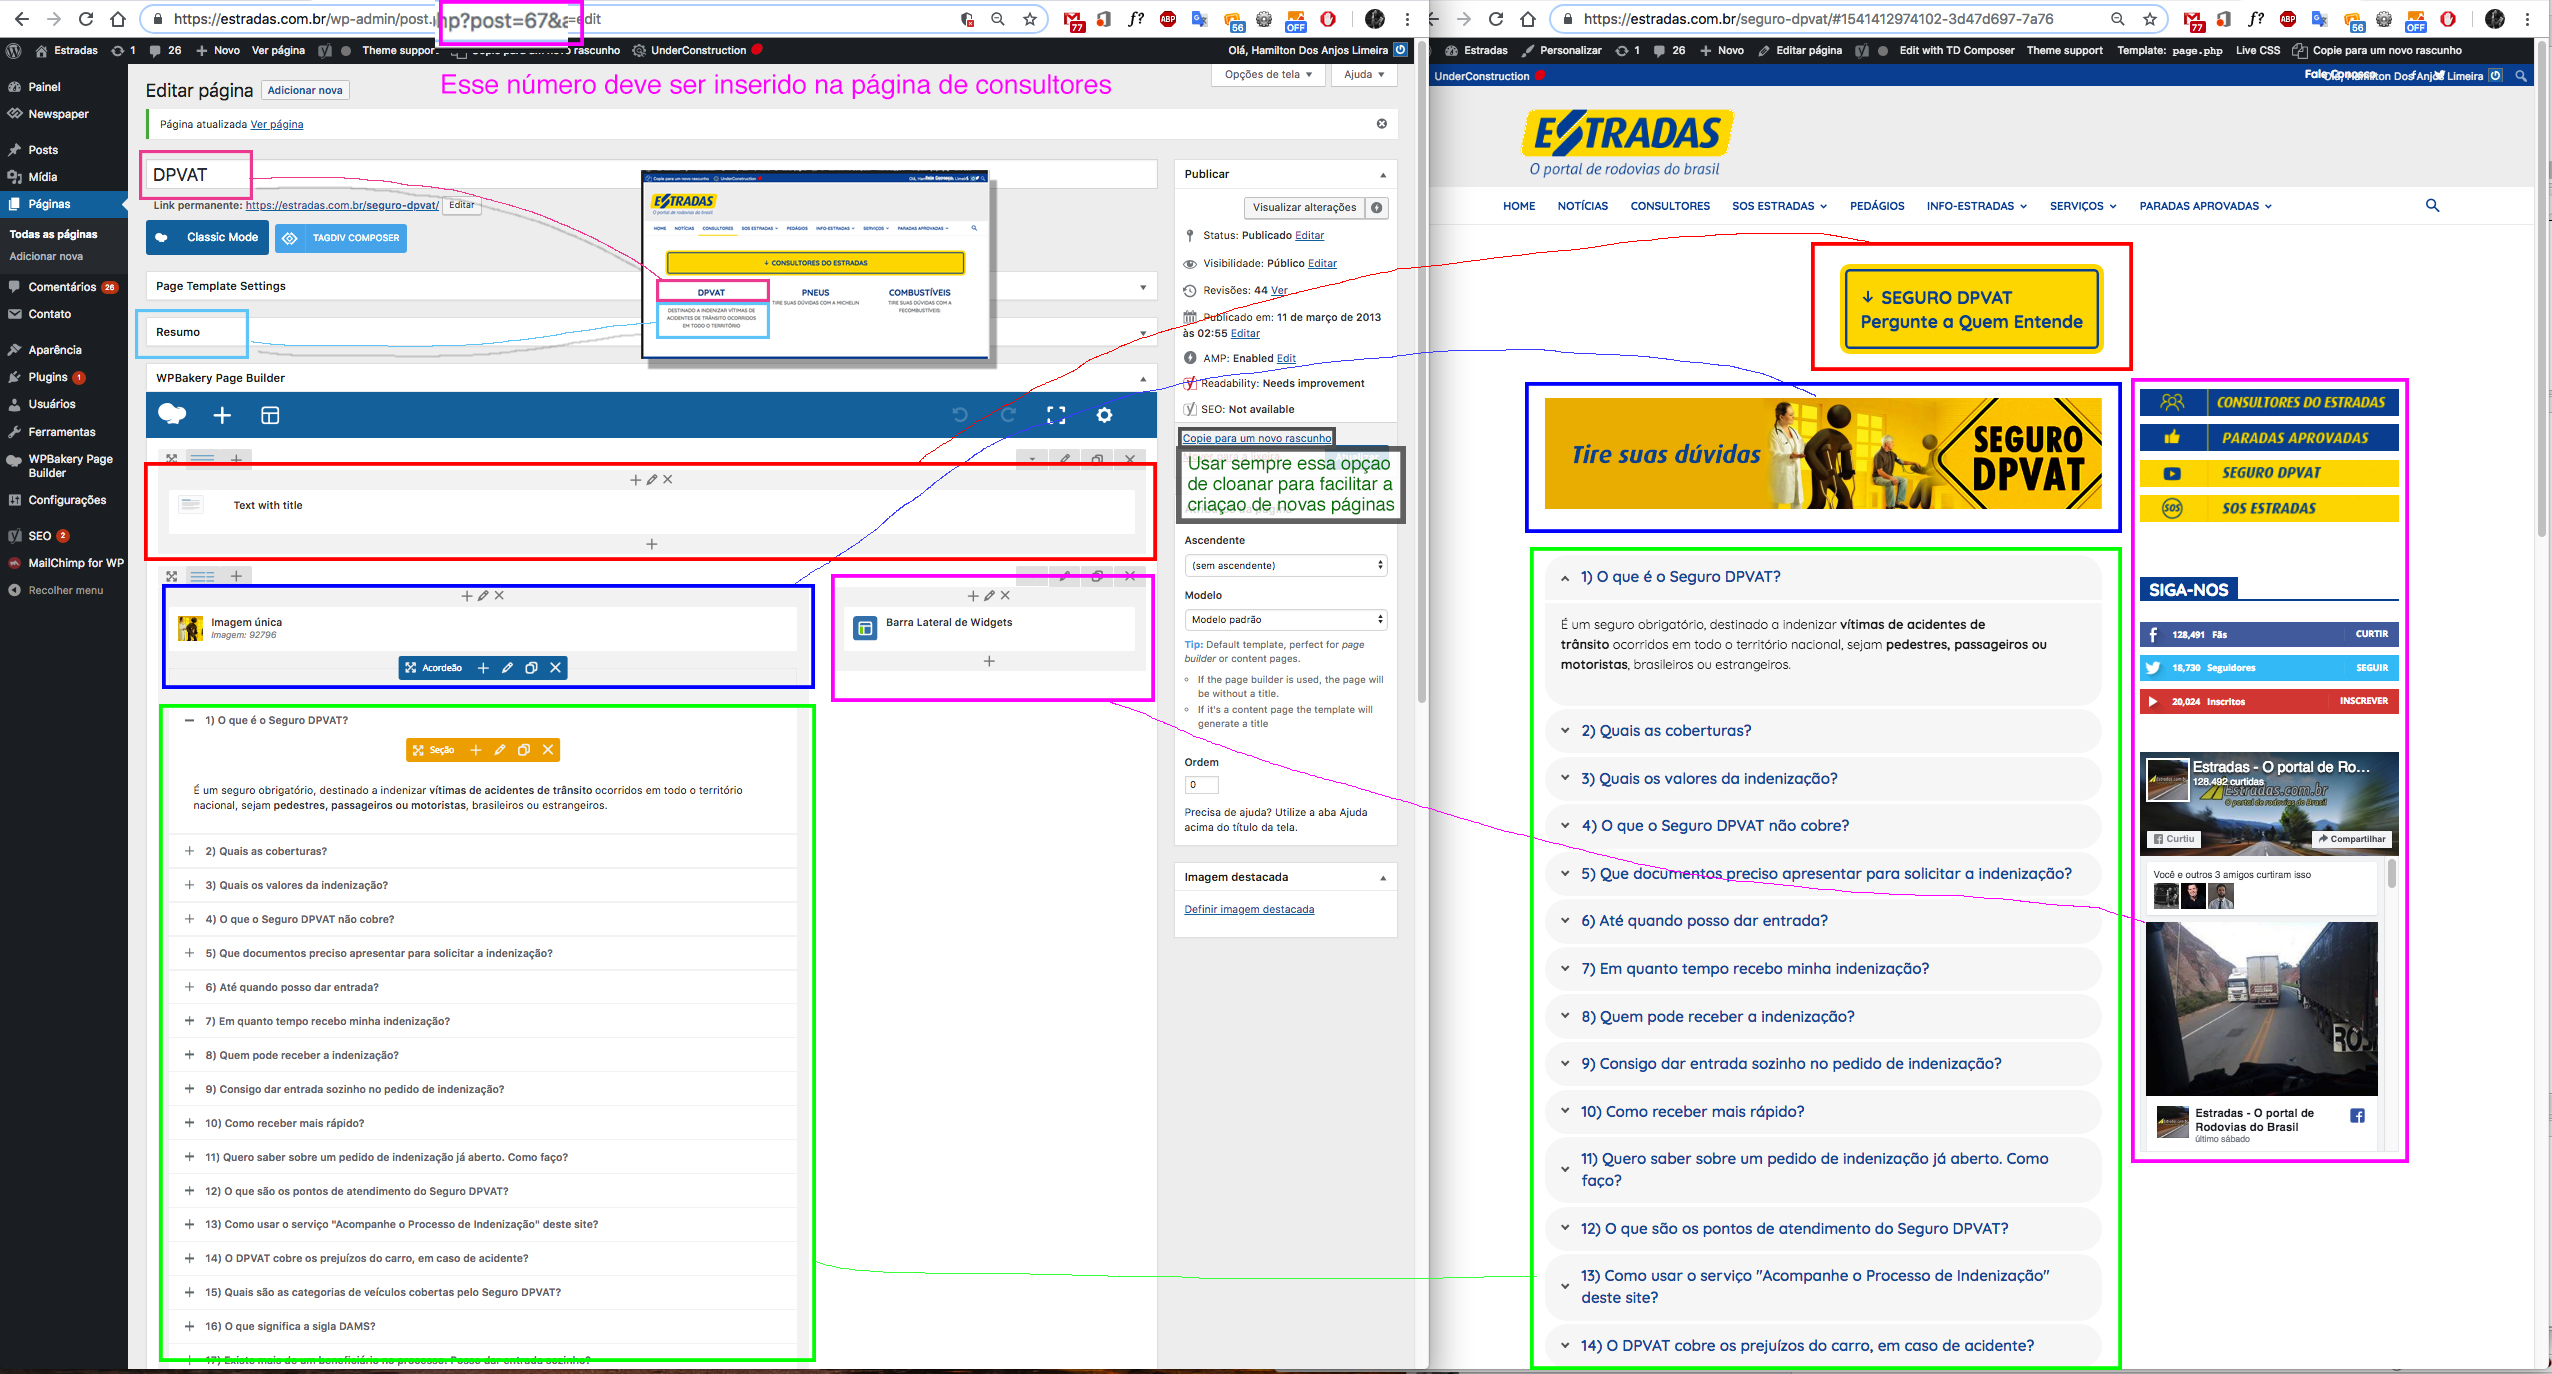Open Comentários in the WordPress sidebar
This screenshot has height=1374, width=2552.
[x=62, y=287]
